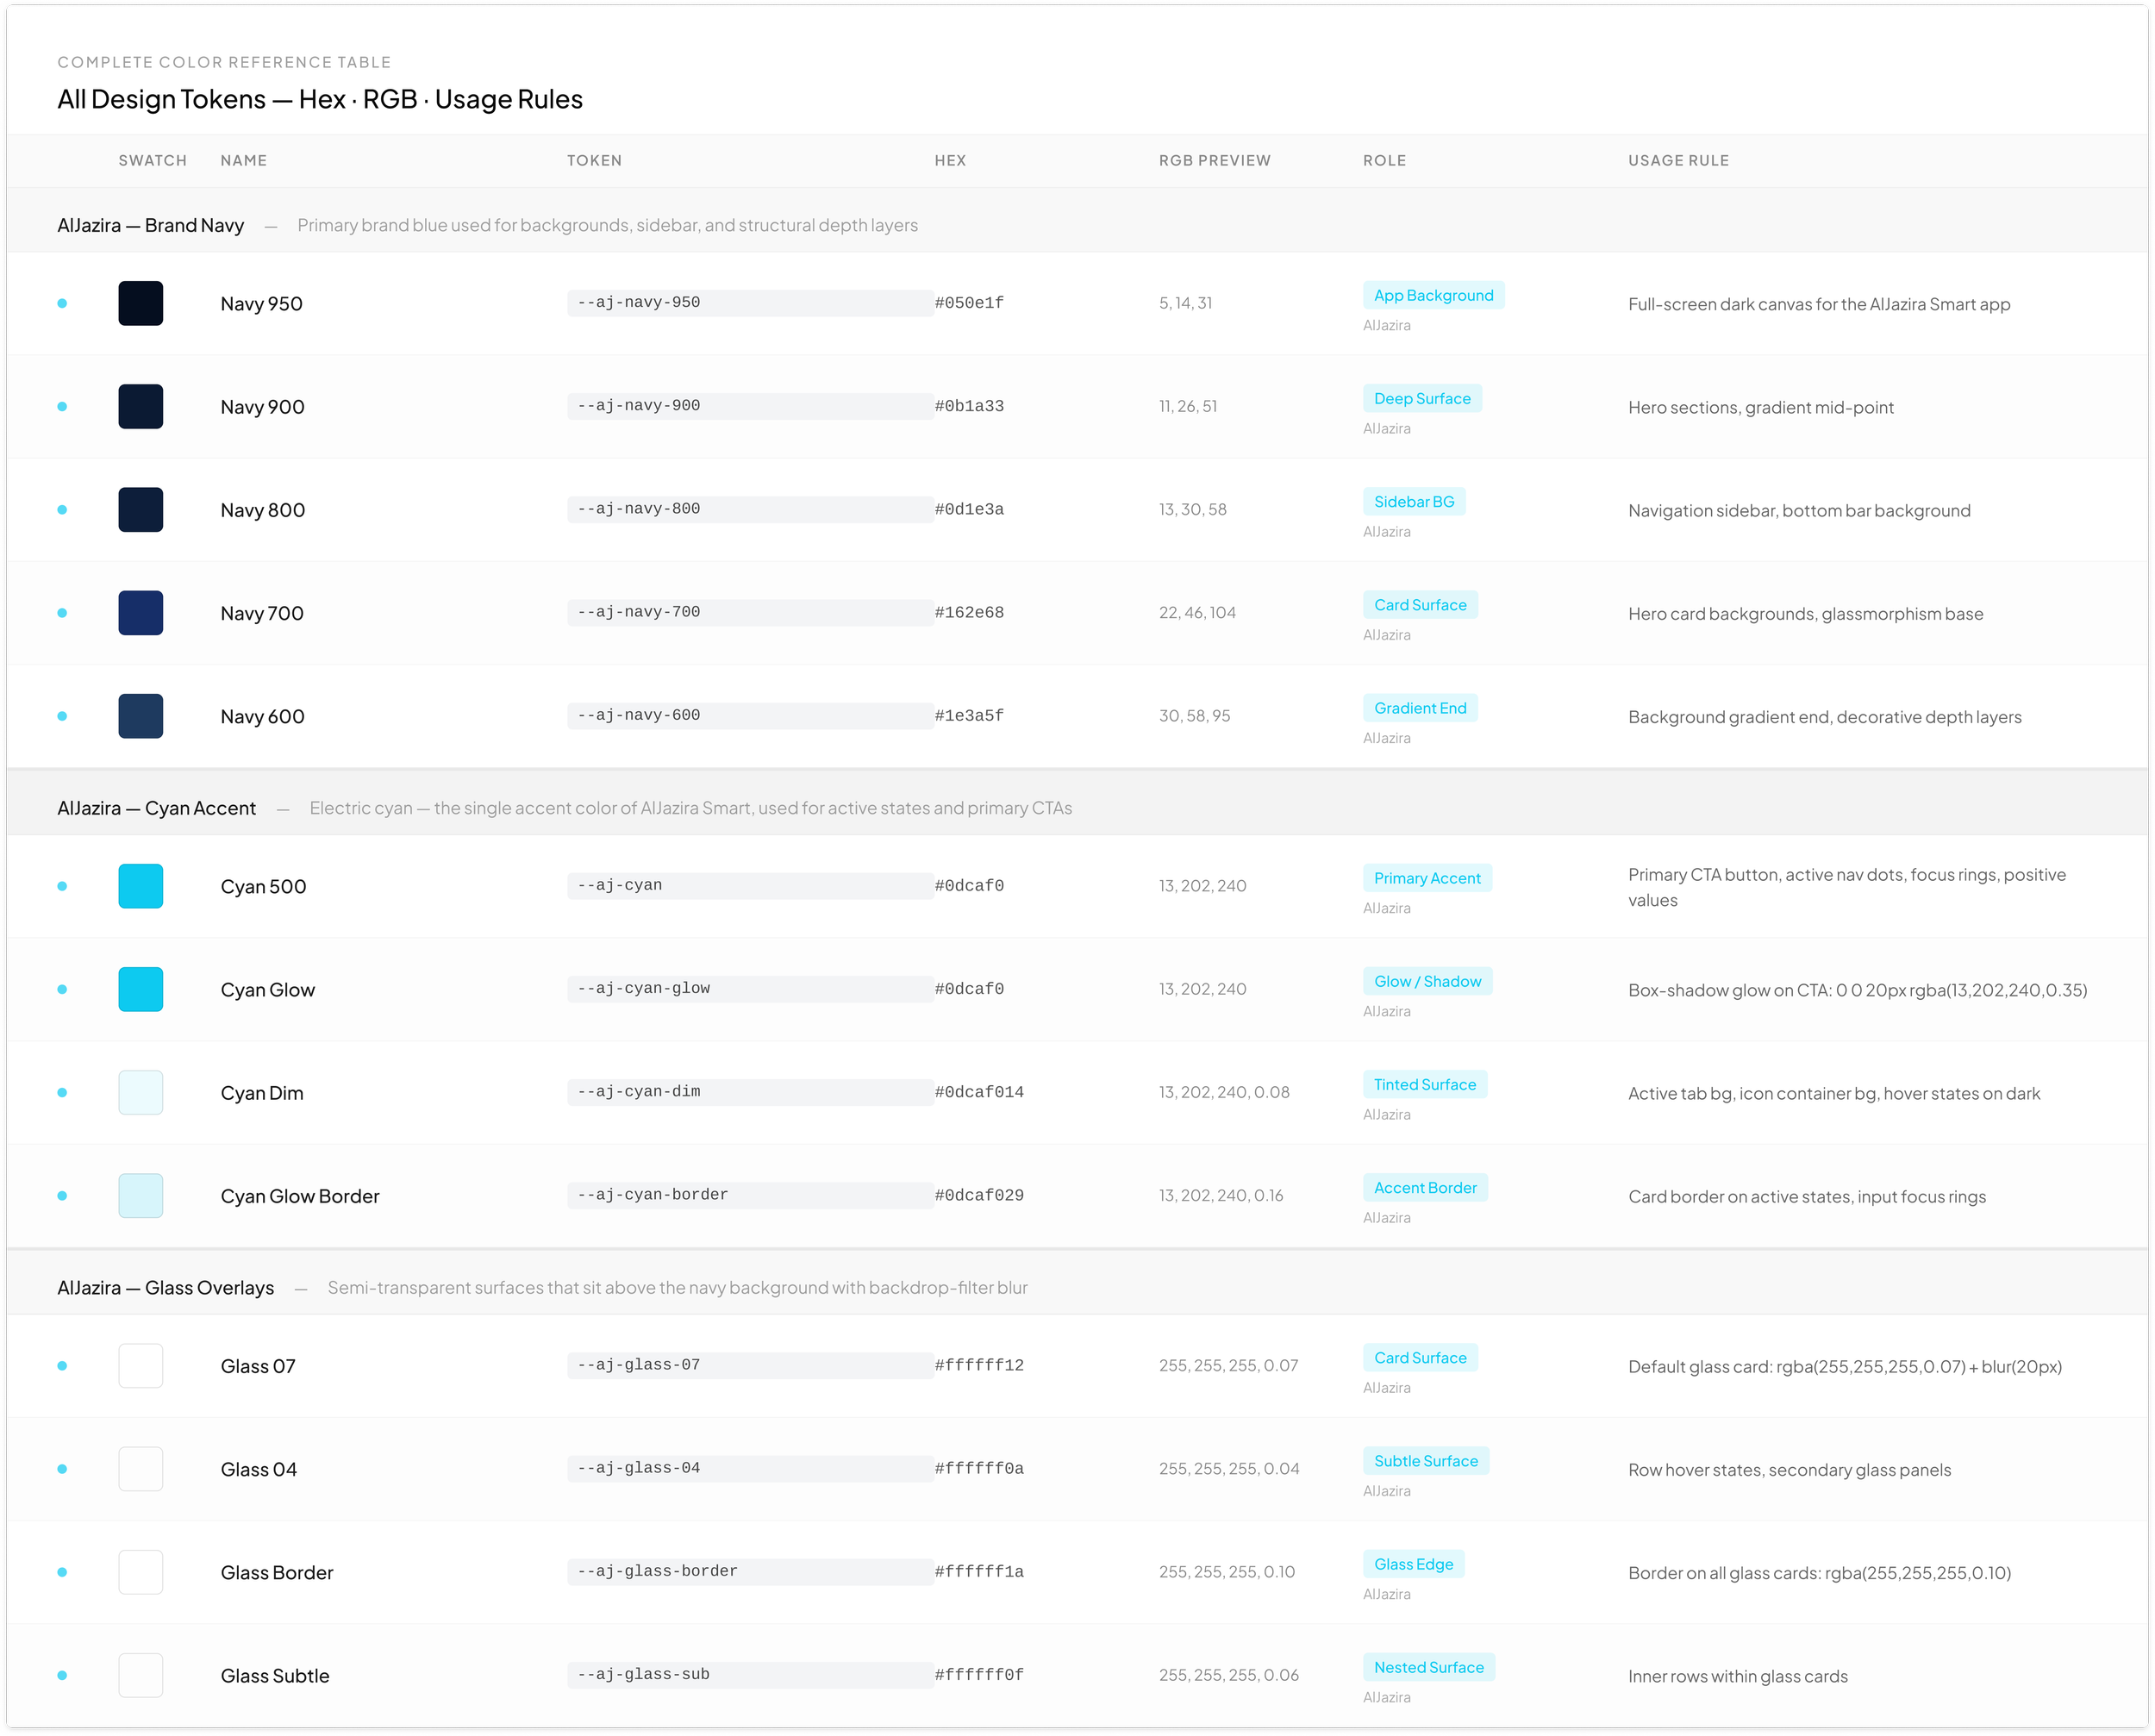This screenshot has height=1736, width=2155.
Task: Select the RGB PREVIEW column header
Action: [x=1214, y=160]
